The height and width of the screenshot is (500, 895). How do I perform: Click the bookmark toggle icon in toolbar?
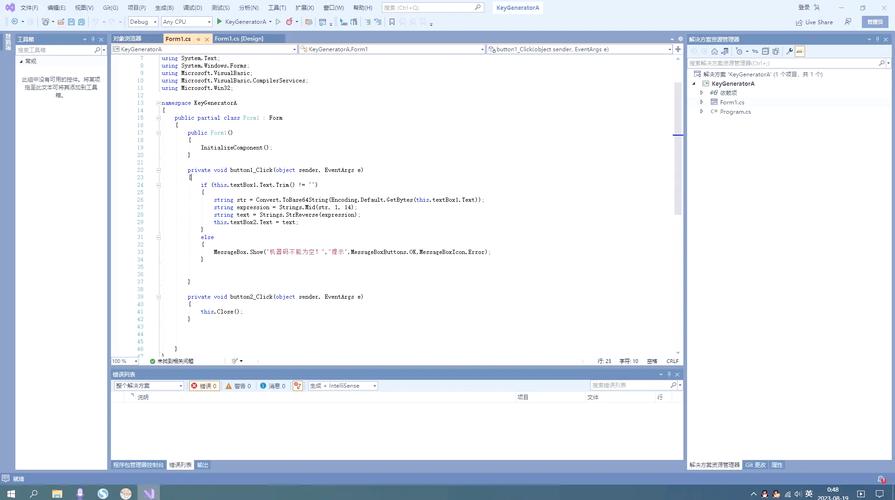(x=392, y=22)
